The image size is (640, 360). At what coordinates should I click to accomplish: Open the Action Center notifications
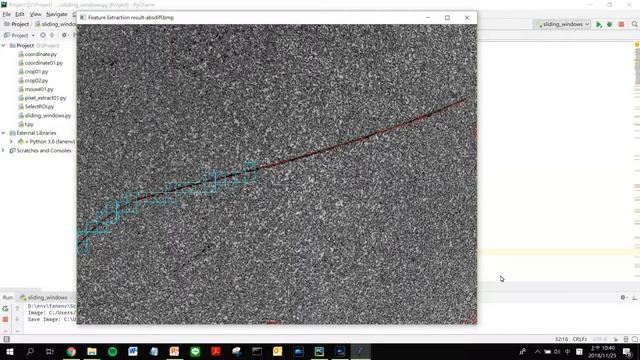(x=628, y=352)
